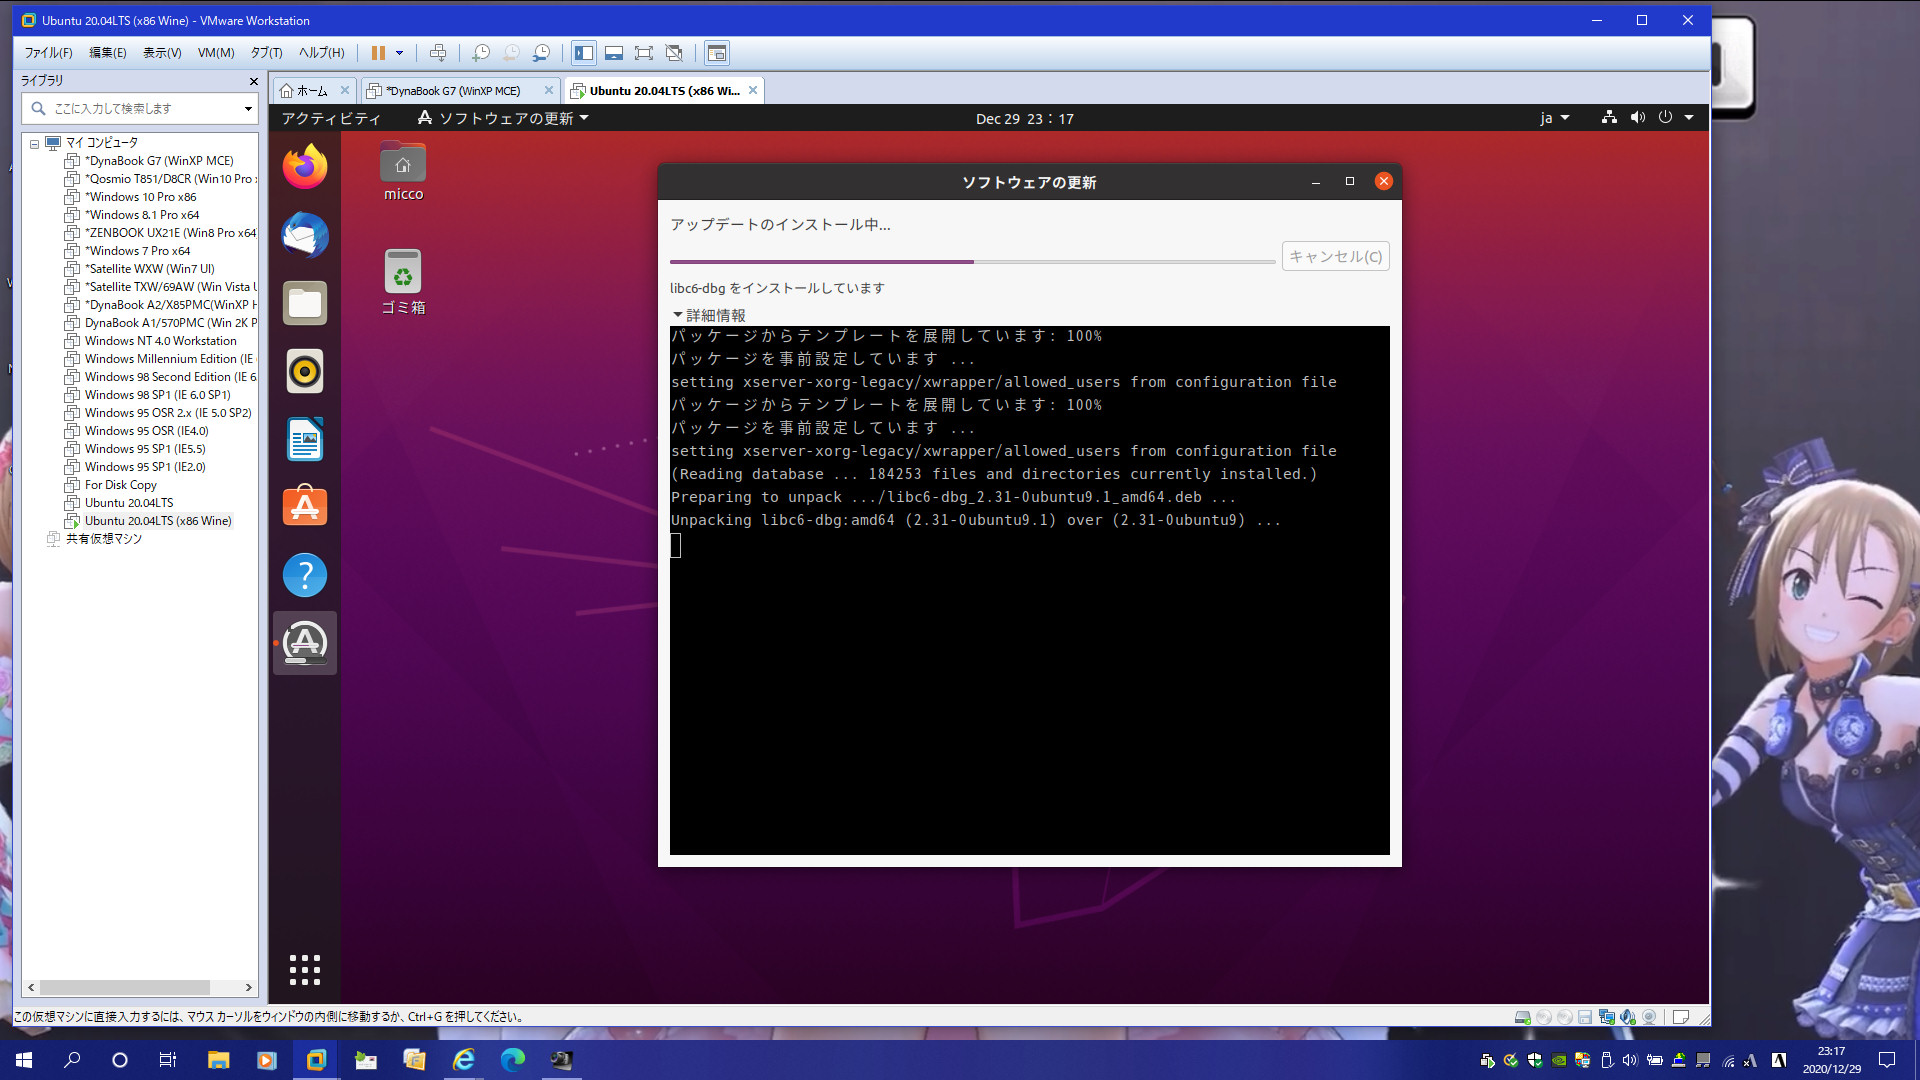The image size is (1920, 1080).
Task: Open the 編集(E) menu
Action: pos(108,53)
